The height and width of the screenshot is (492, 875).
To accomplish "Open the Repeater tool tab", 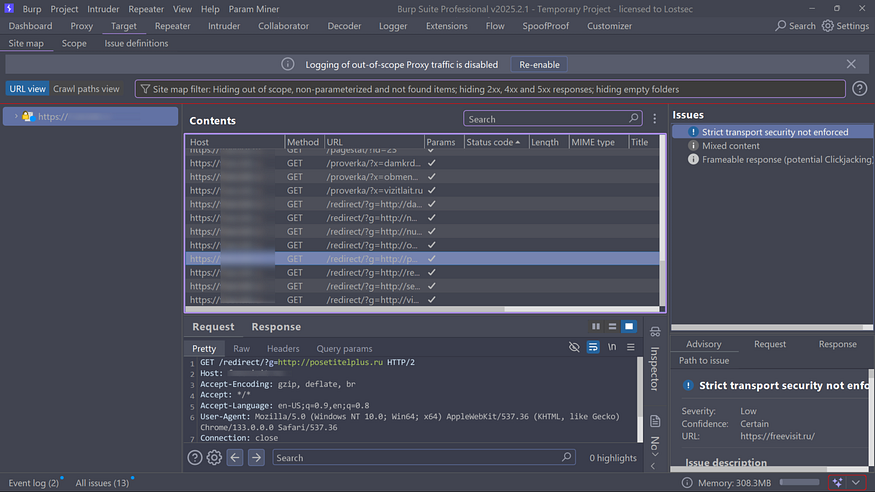I will 172,26.
